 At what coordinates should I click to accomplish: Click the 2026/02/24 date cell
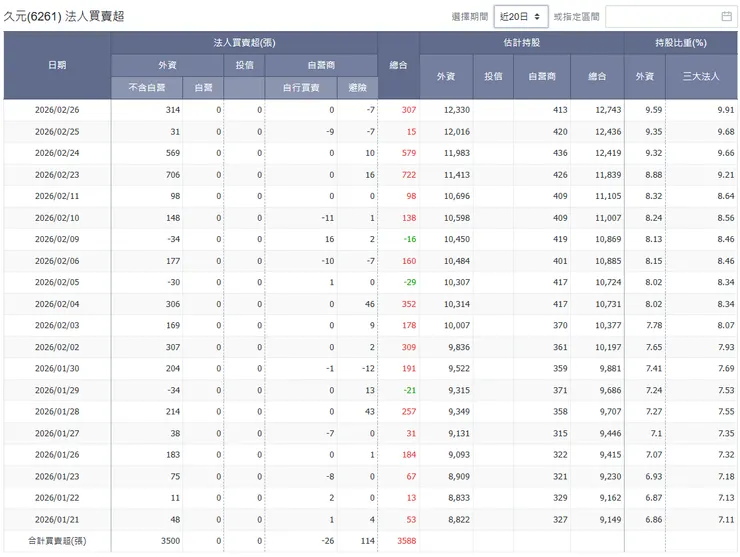coord(57,153)
